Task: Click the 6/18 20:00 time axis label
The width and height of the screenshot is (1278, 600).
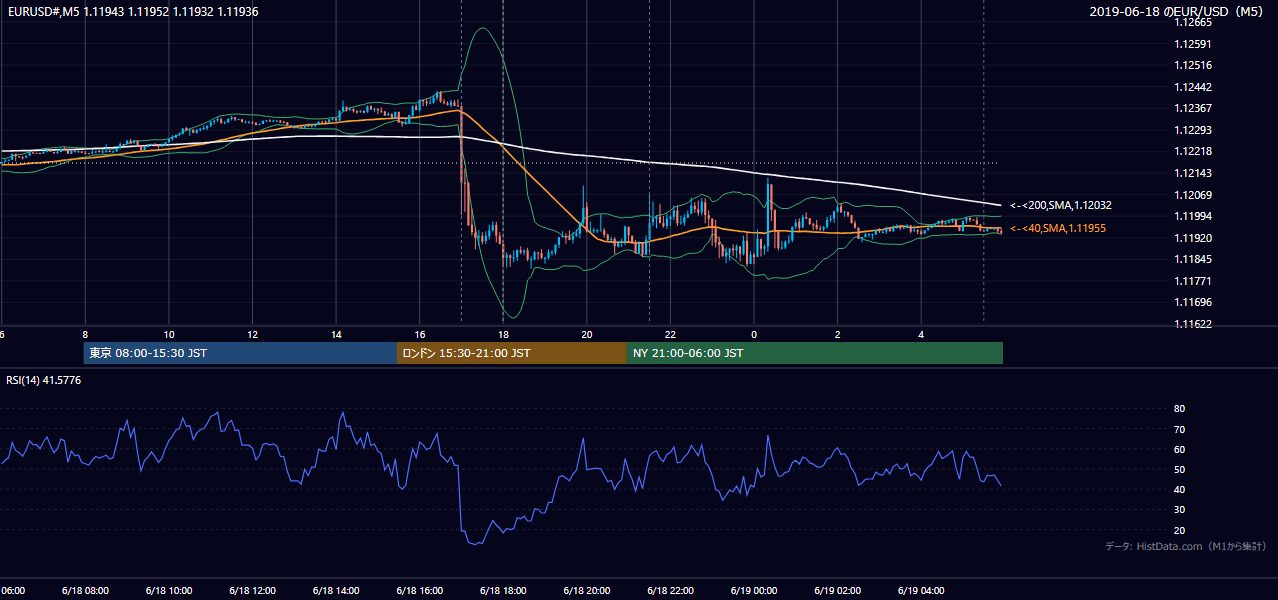Action: (586, 591)
